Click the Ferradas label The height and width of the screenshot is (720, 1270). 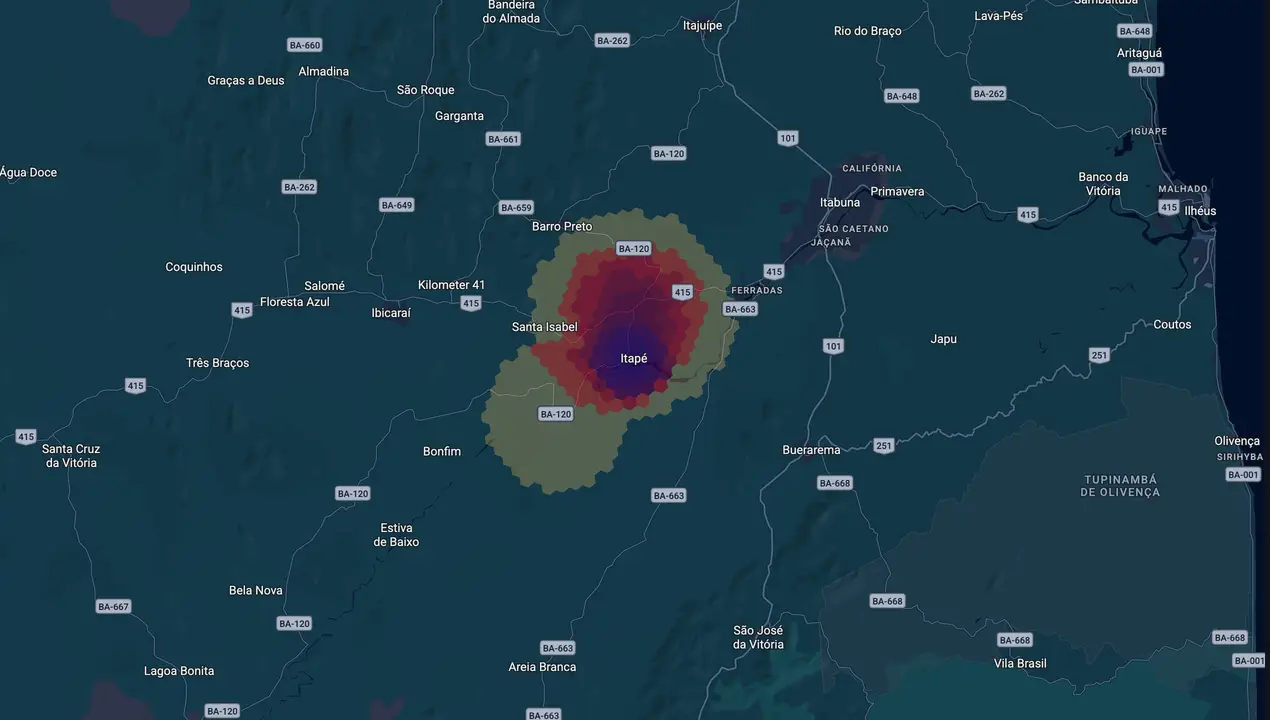[x=757, y=290]
